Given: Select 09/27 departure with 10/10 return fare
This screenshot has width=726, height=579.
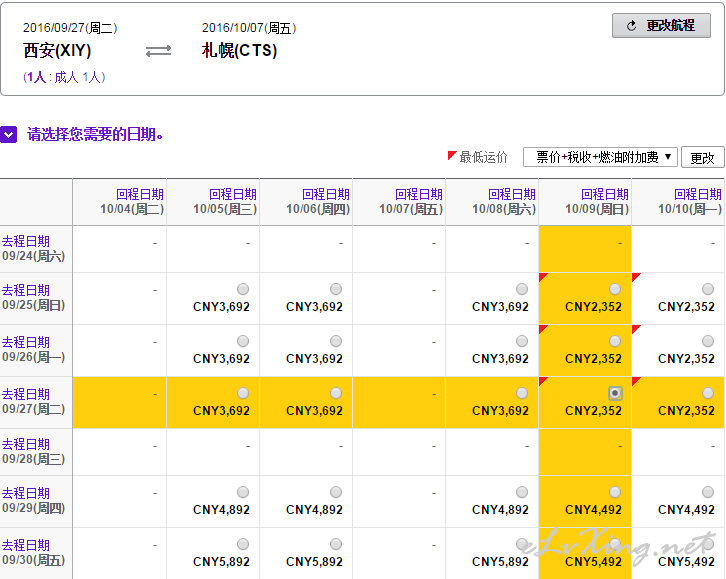Looking at the screenshot, I should [708, 393].
